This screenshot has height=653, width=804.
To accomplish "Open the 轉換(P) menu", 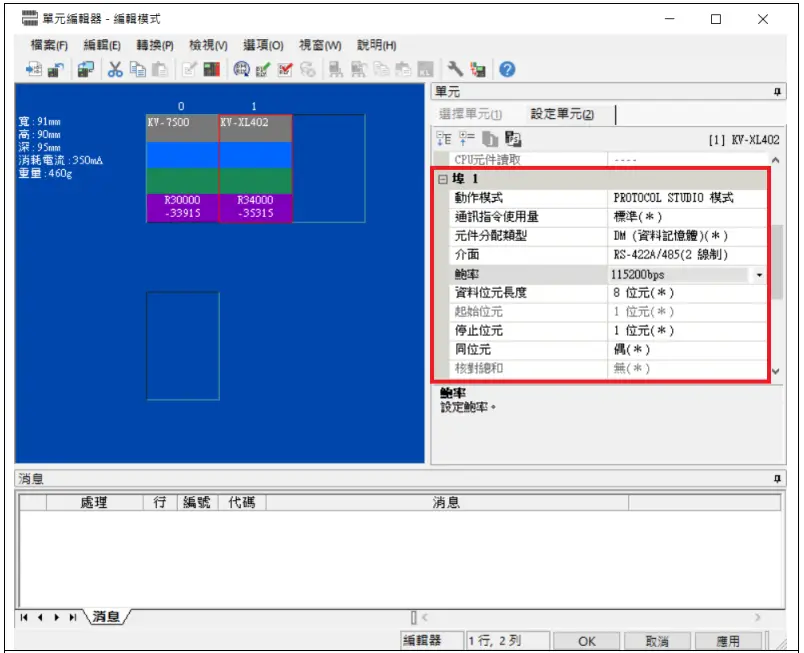I will click(x=154, y=45).
